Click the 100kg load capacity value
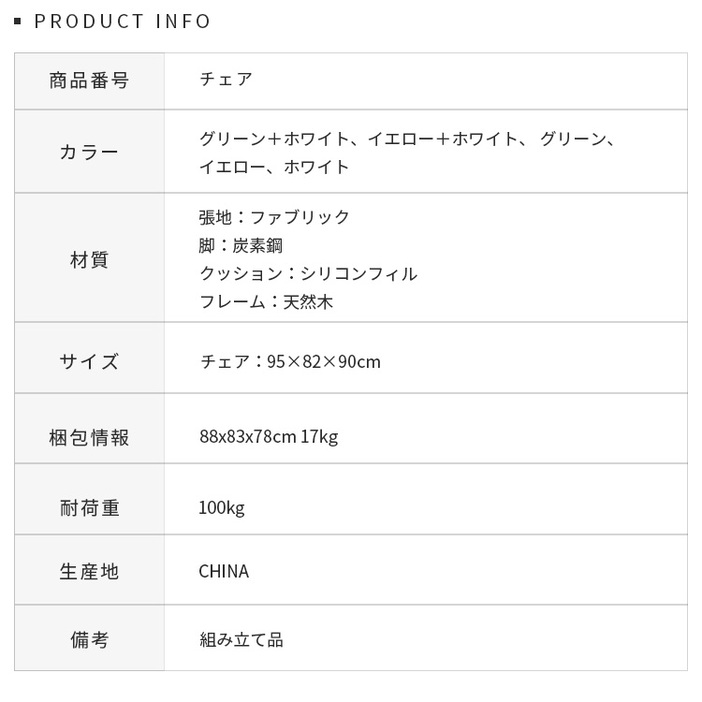This screenshot has width=702, height=702. 221,507
